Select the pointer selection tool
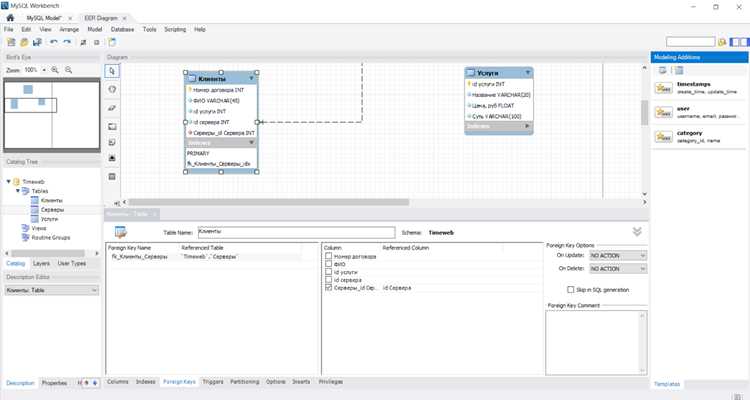 tap(112, 71)
